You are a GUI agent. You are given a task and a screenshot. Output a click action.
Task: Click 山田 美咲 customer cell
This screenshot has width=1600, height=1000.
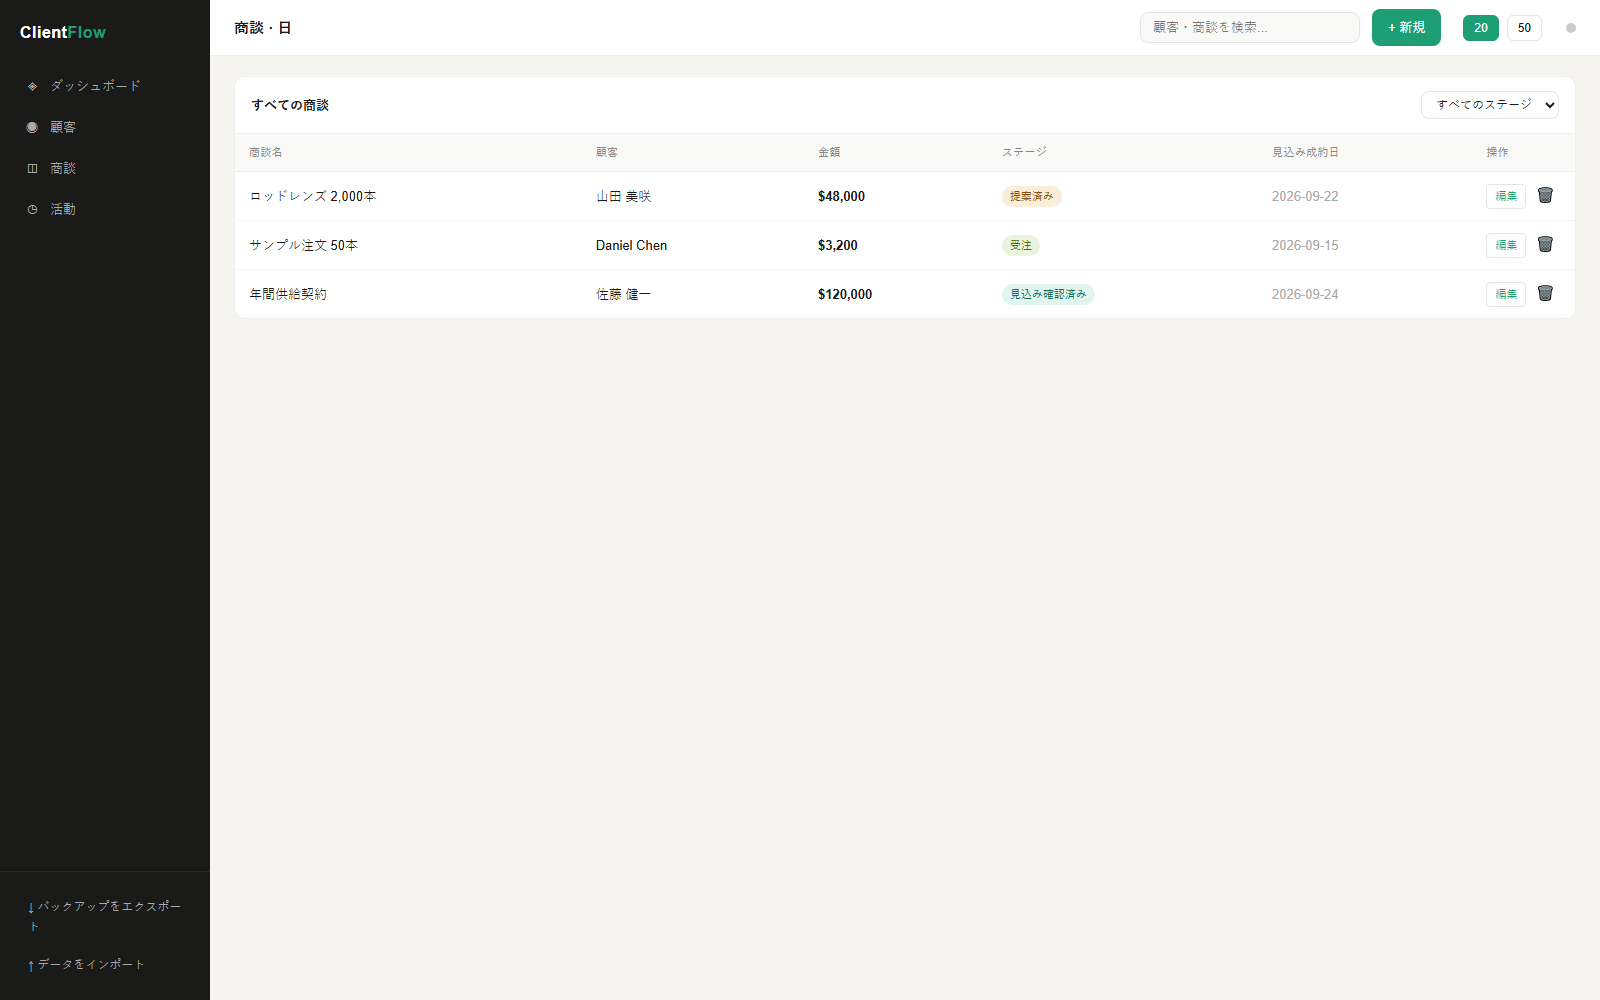click(624, 196)
